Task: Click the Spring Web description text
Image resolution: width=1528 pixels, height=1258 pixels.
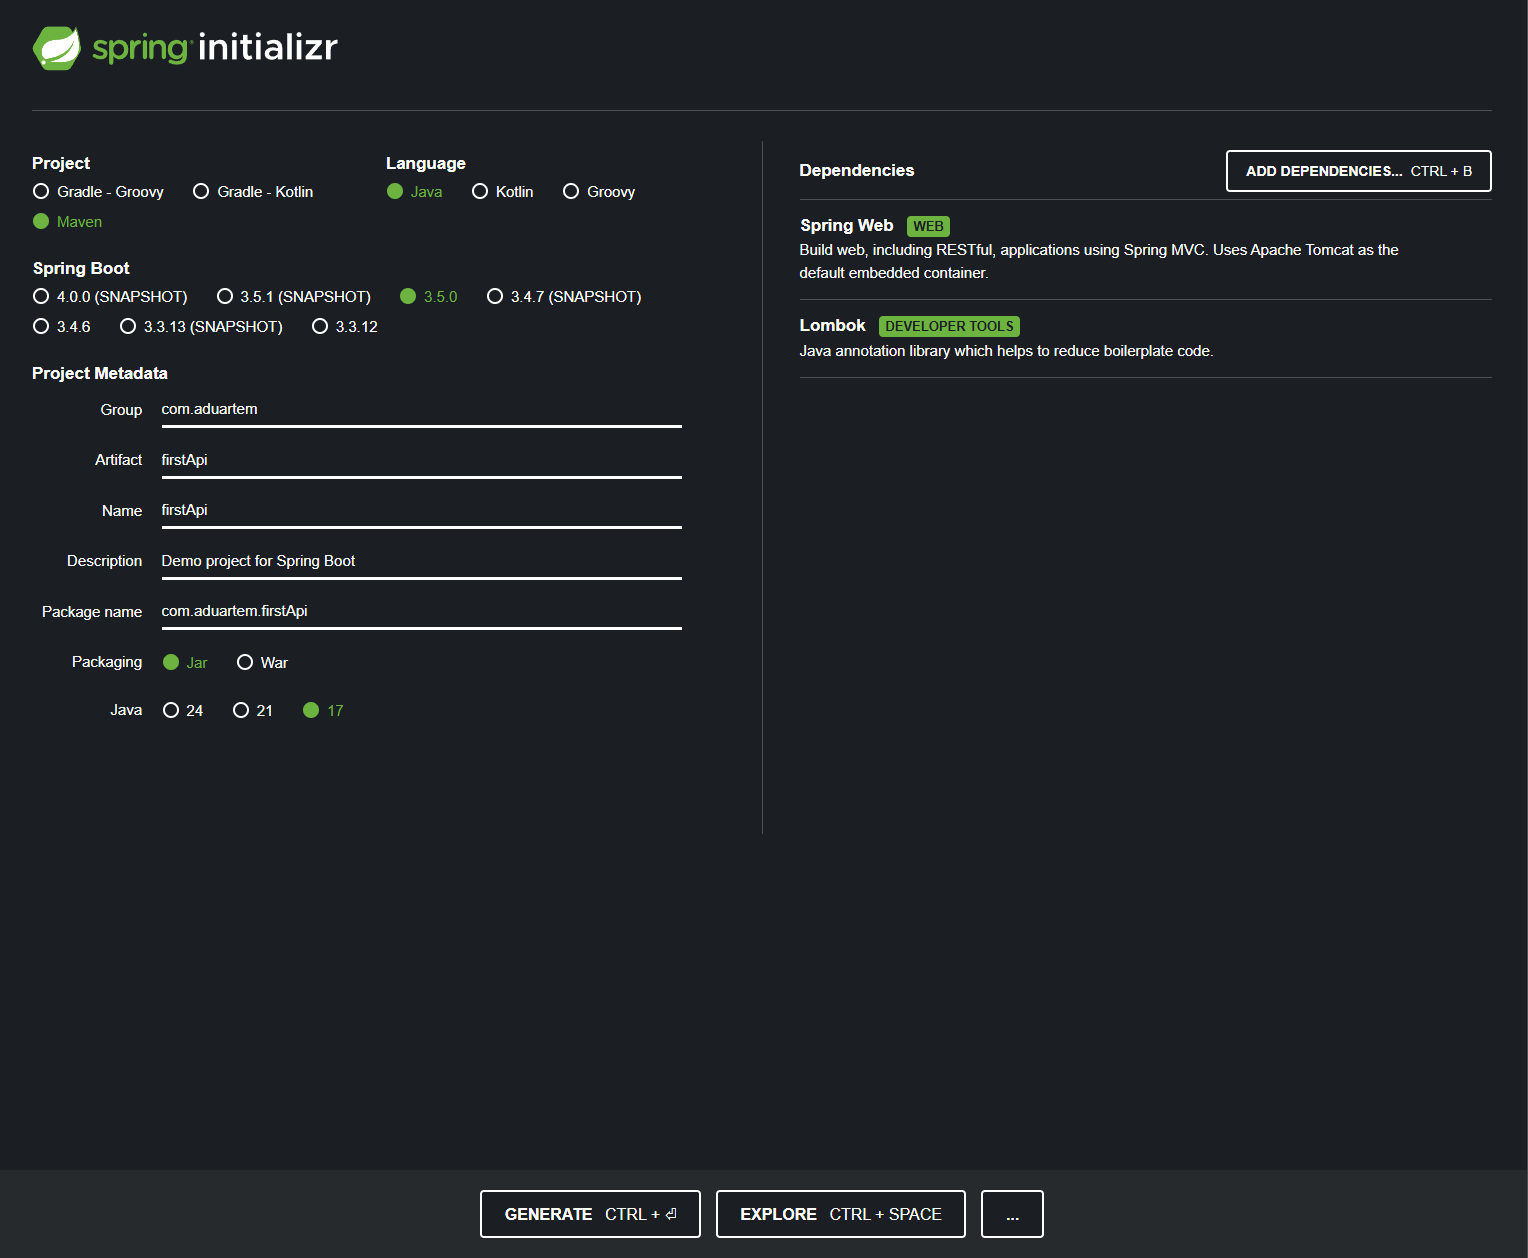Action: (x=1098, y=262)
